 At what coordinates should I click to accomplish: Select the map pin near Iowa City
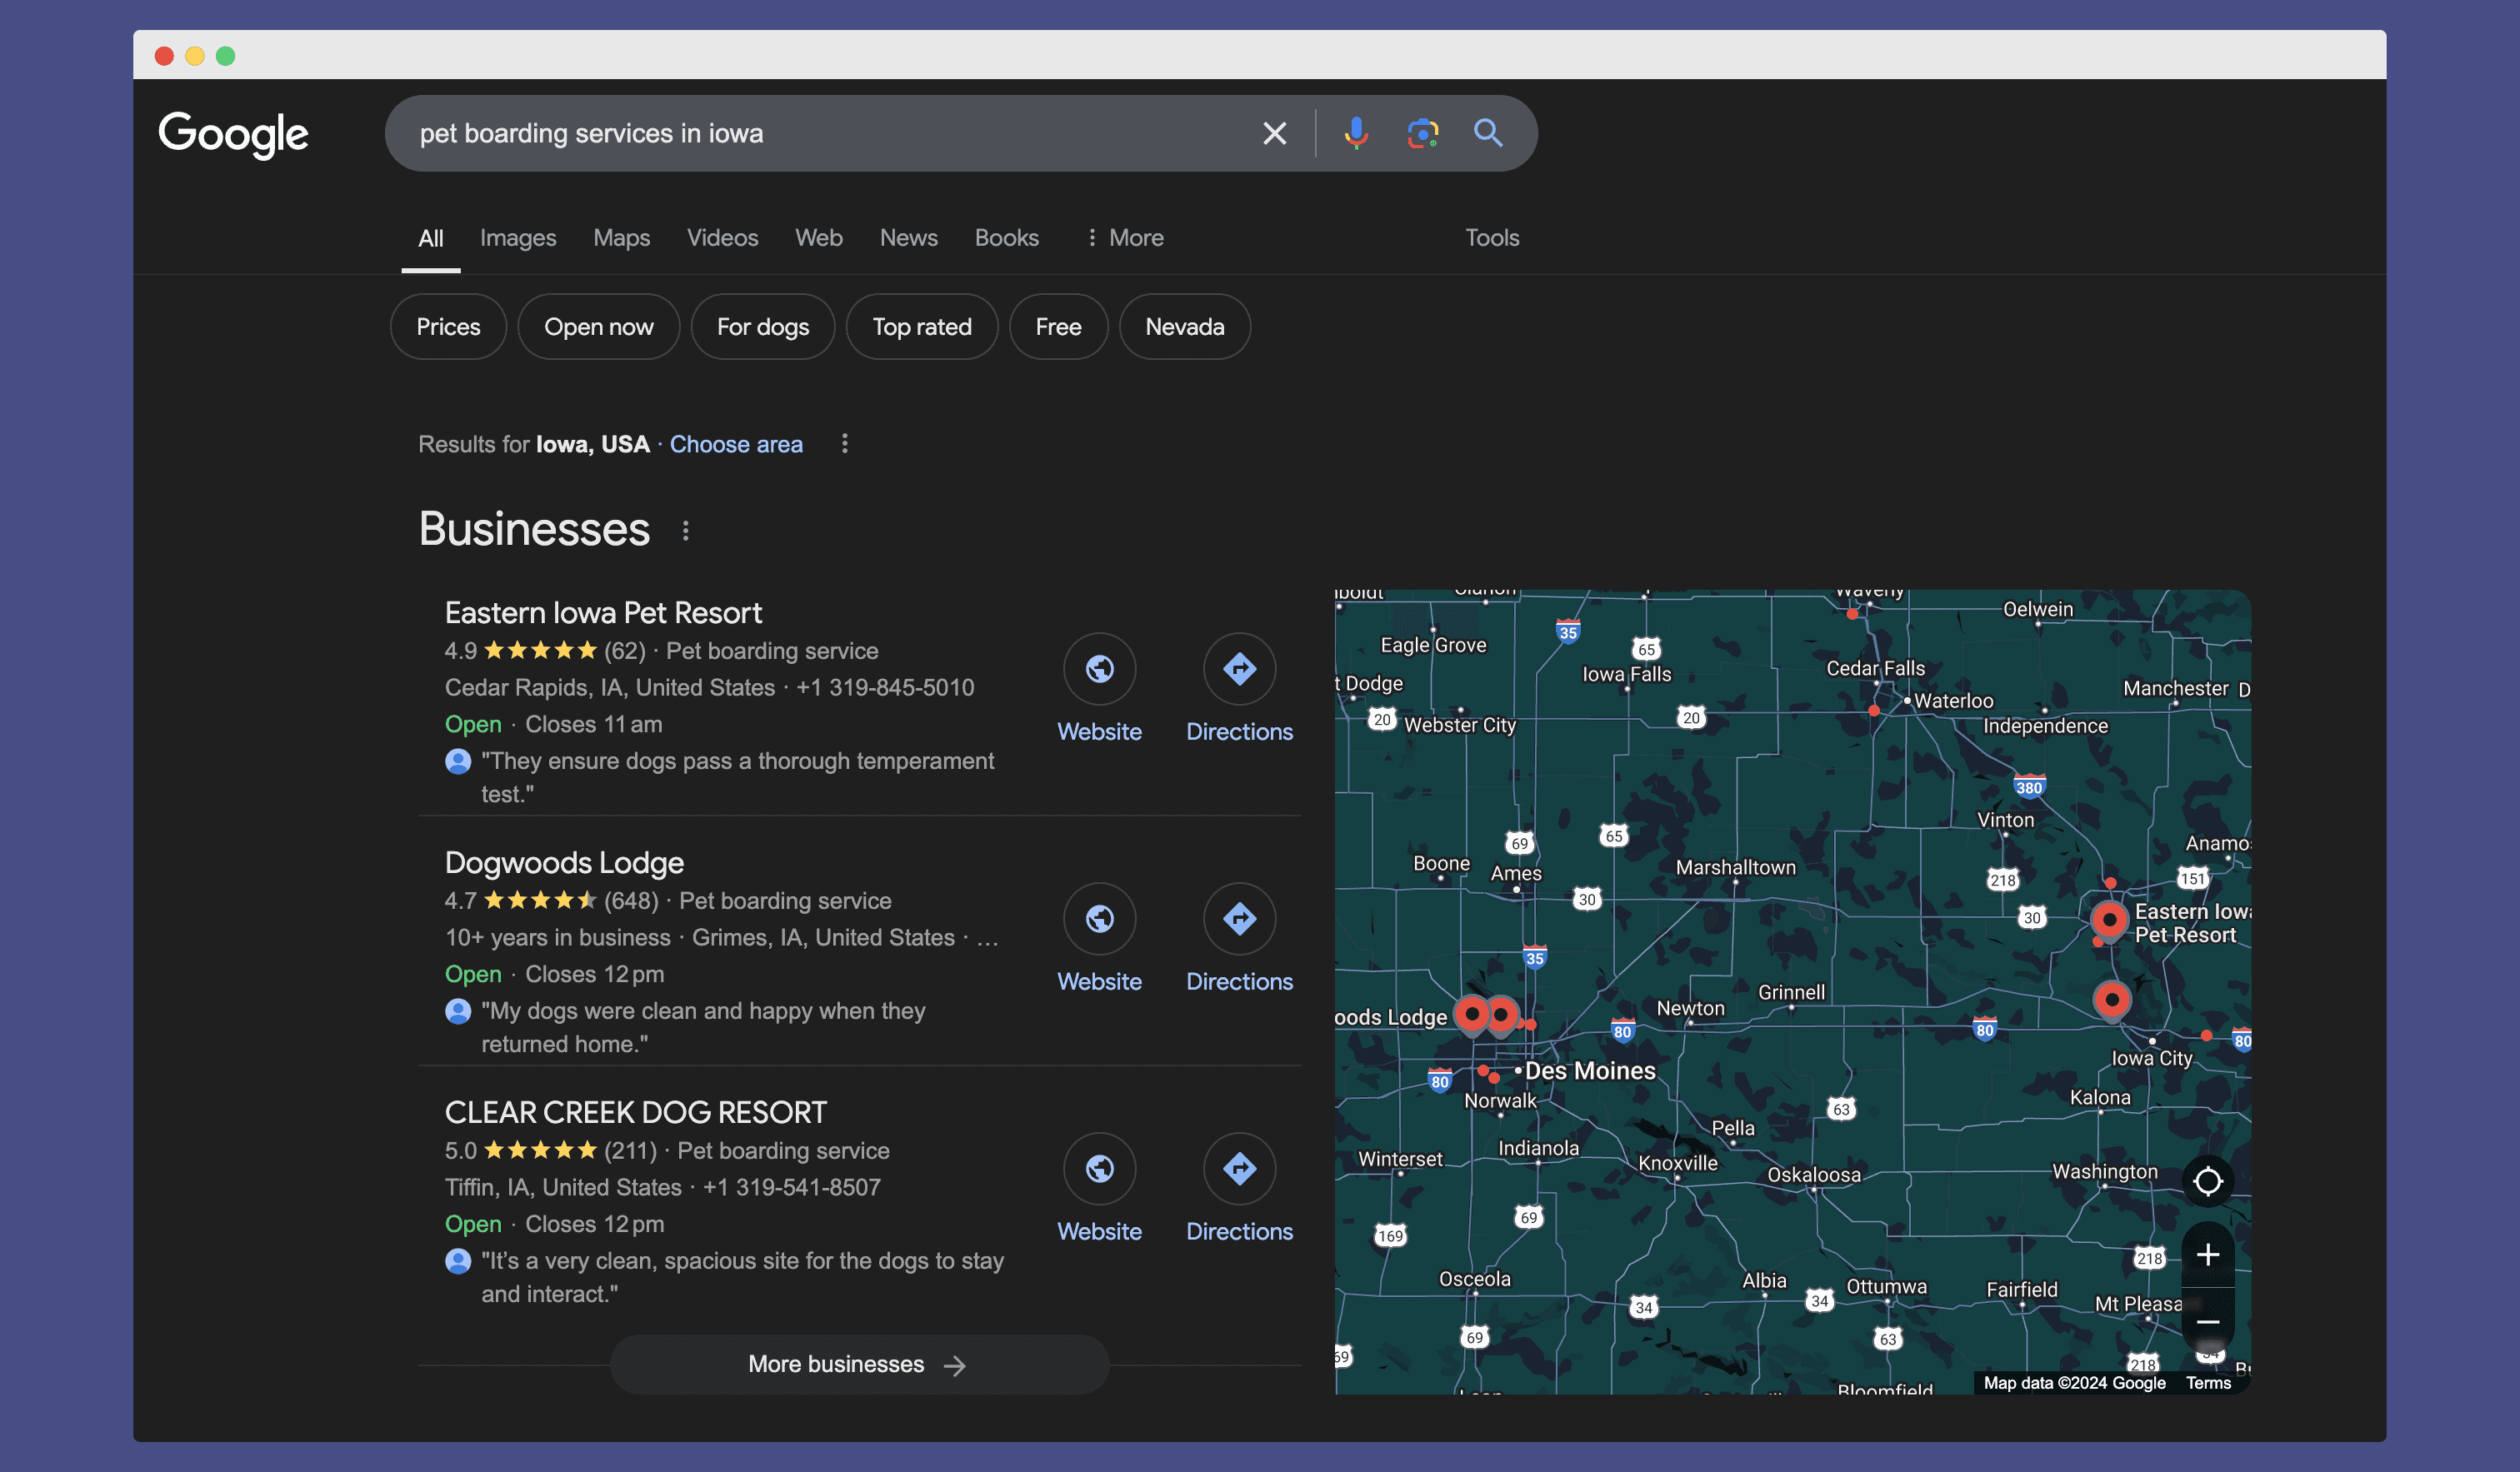(2112, 1002)
